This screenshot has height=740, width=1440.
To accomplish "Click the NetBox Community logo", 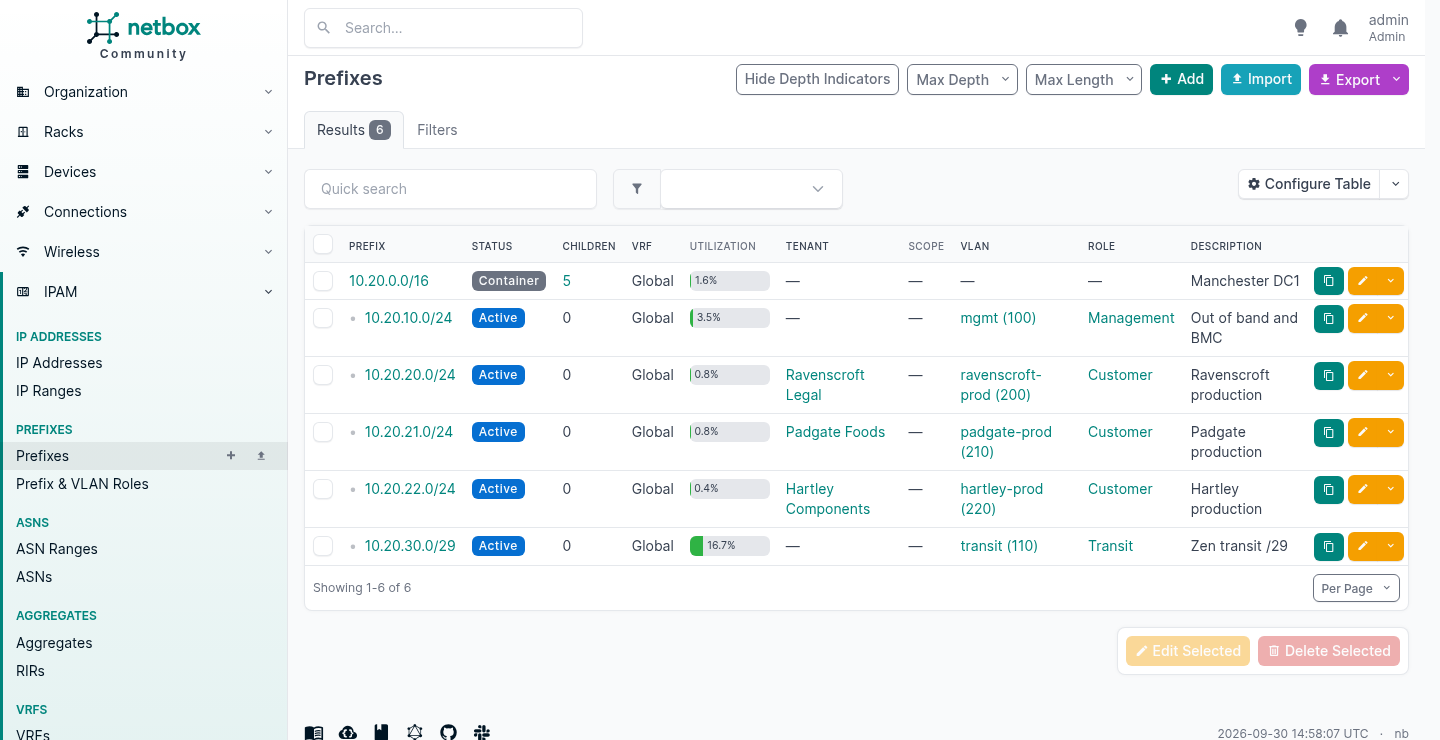I will tap(143, 36).
